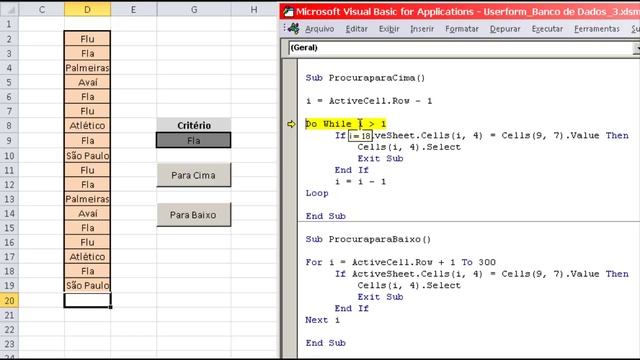
Task: Click the highlighted Do While line
Action: 346,124
